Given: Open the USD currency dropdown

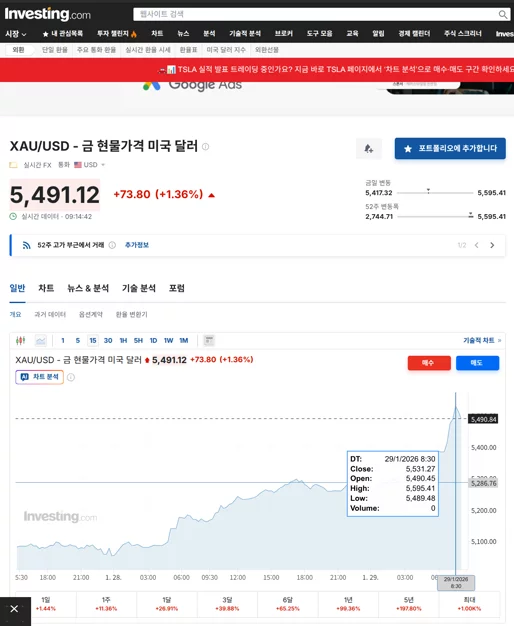Looking at the screenshot, I should coord(94,165).
